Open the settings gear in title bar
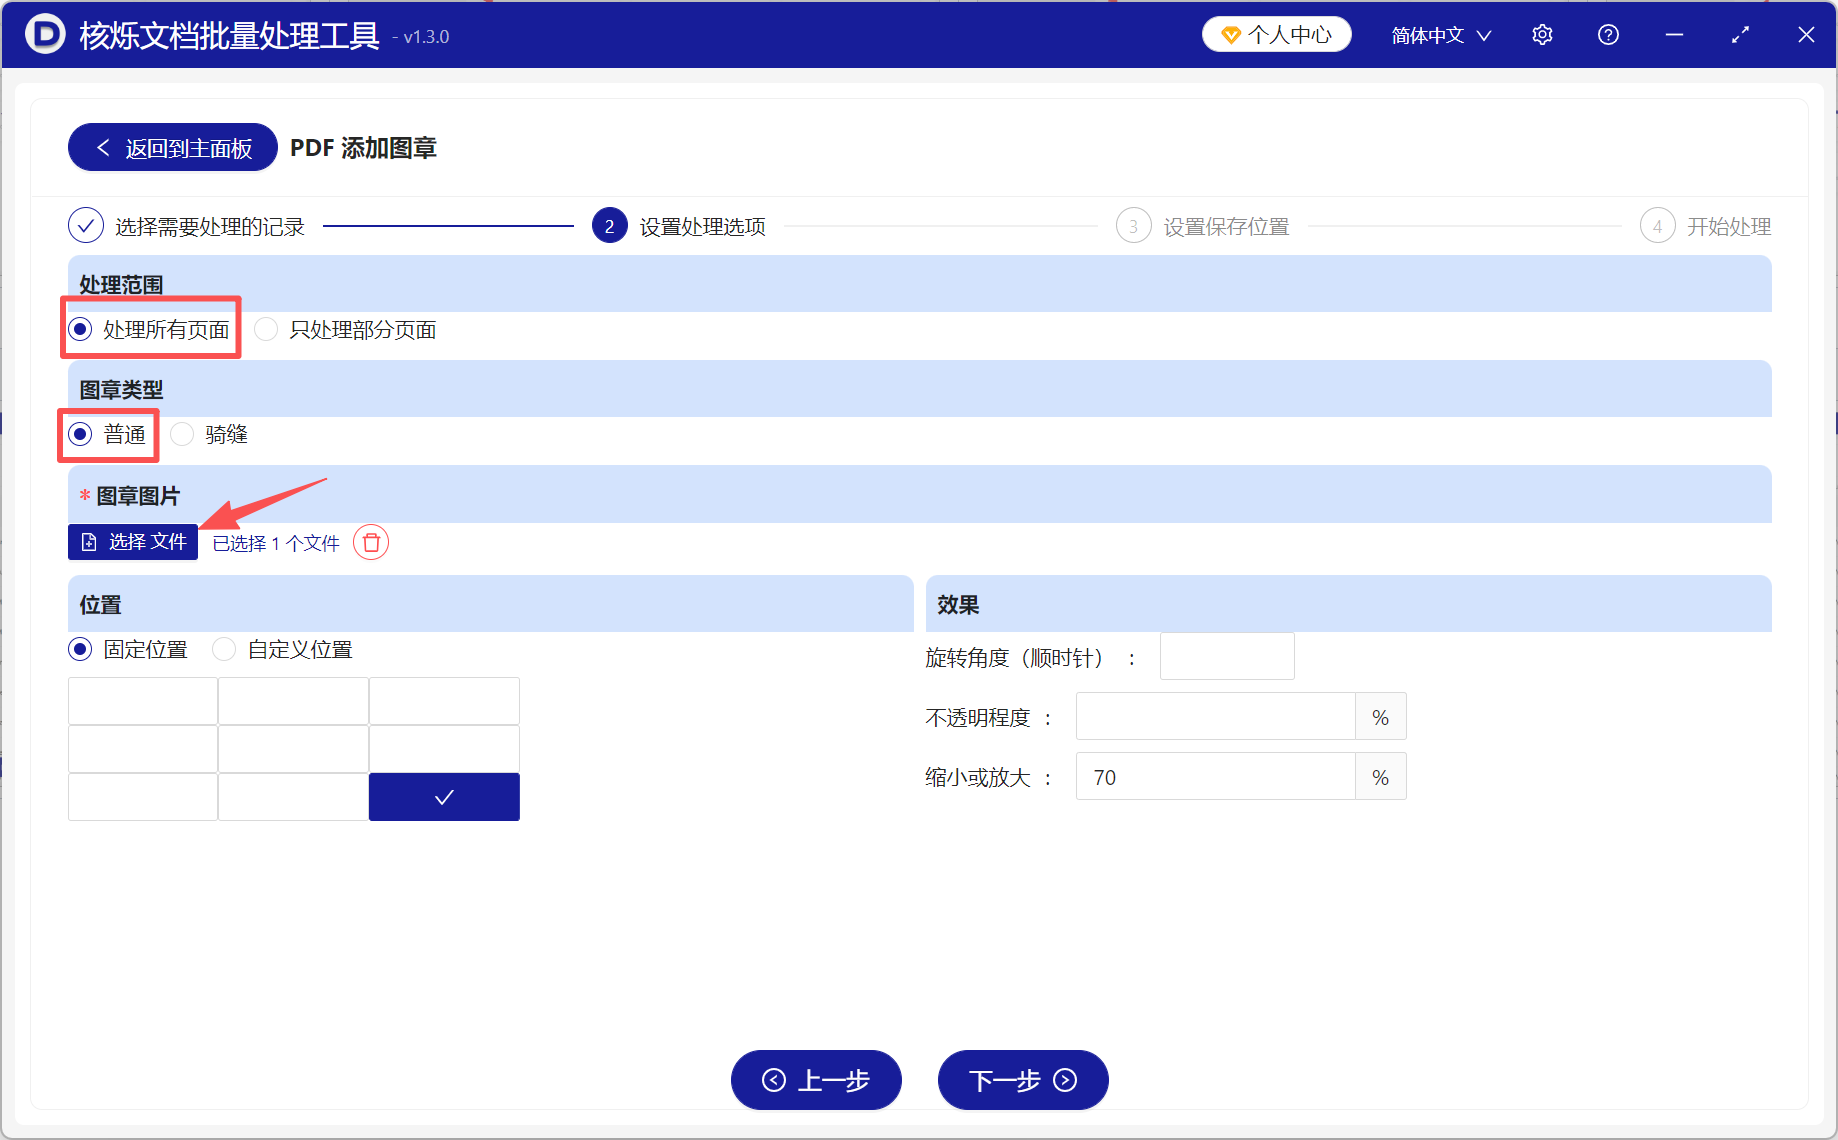Screen dimensions: 1838x1140 point(1541,34)
